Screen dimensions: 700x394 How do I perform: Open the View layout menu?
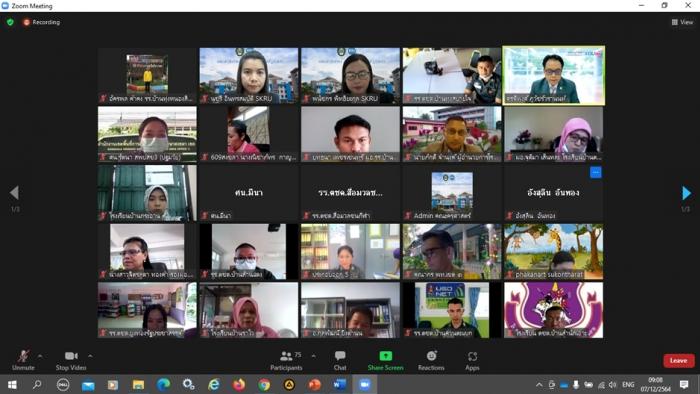(x=683, y=22)
